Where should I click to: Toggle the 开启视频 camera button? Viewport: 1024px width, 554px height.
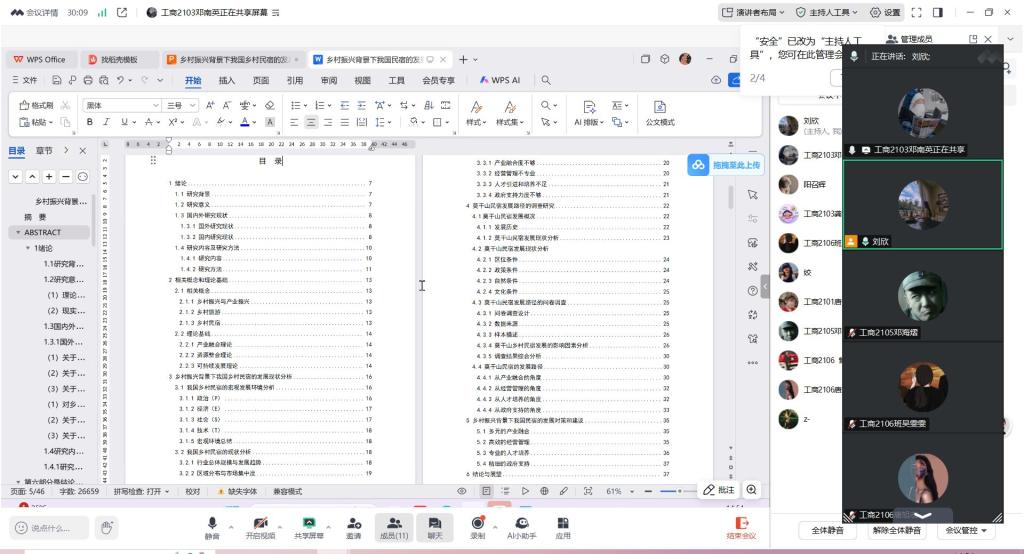pyautogui.click(x=260, y=523)
